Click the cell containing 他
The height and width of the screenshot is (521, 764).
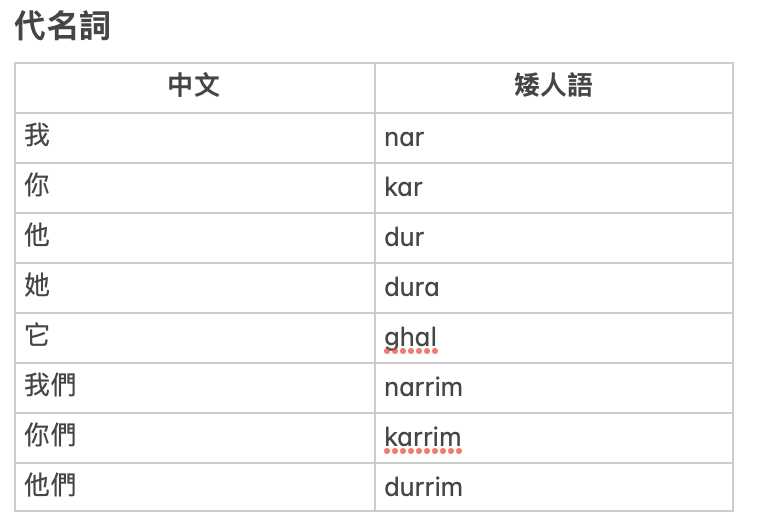[195, 238]
